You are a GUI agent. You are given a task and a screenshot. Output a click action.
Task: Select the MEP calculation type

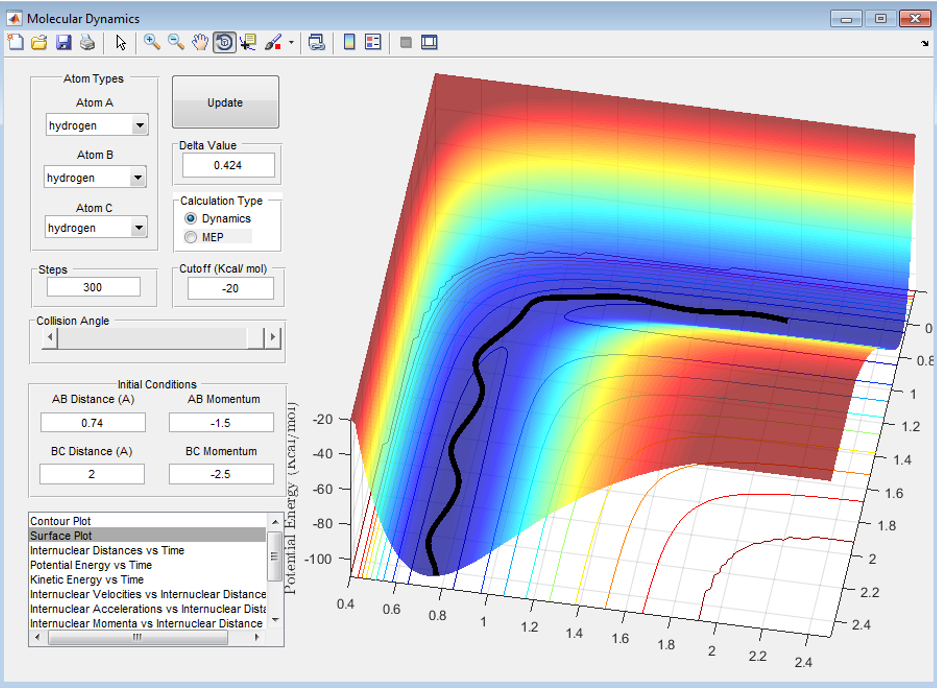pos(191,237)
